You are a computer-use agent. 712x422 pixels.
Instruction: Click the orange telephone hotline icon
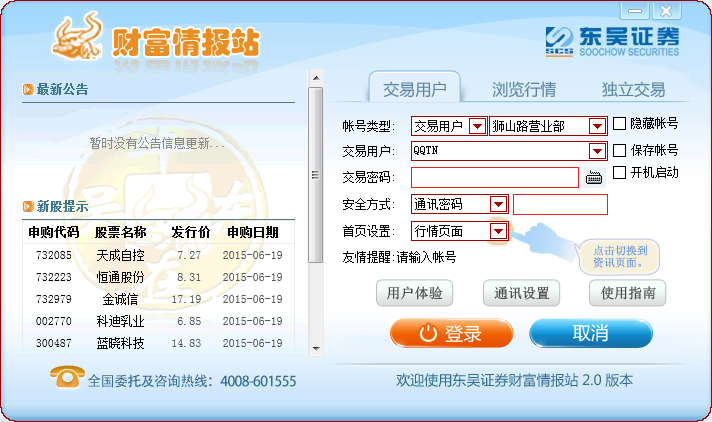click(66, 379)
